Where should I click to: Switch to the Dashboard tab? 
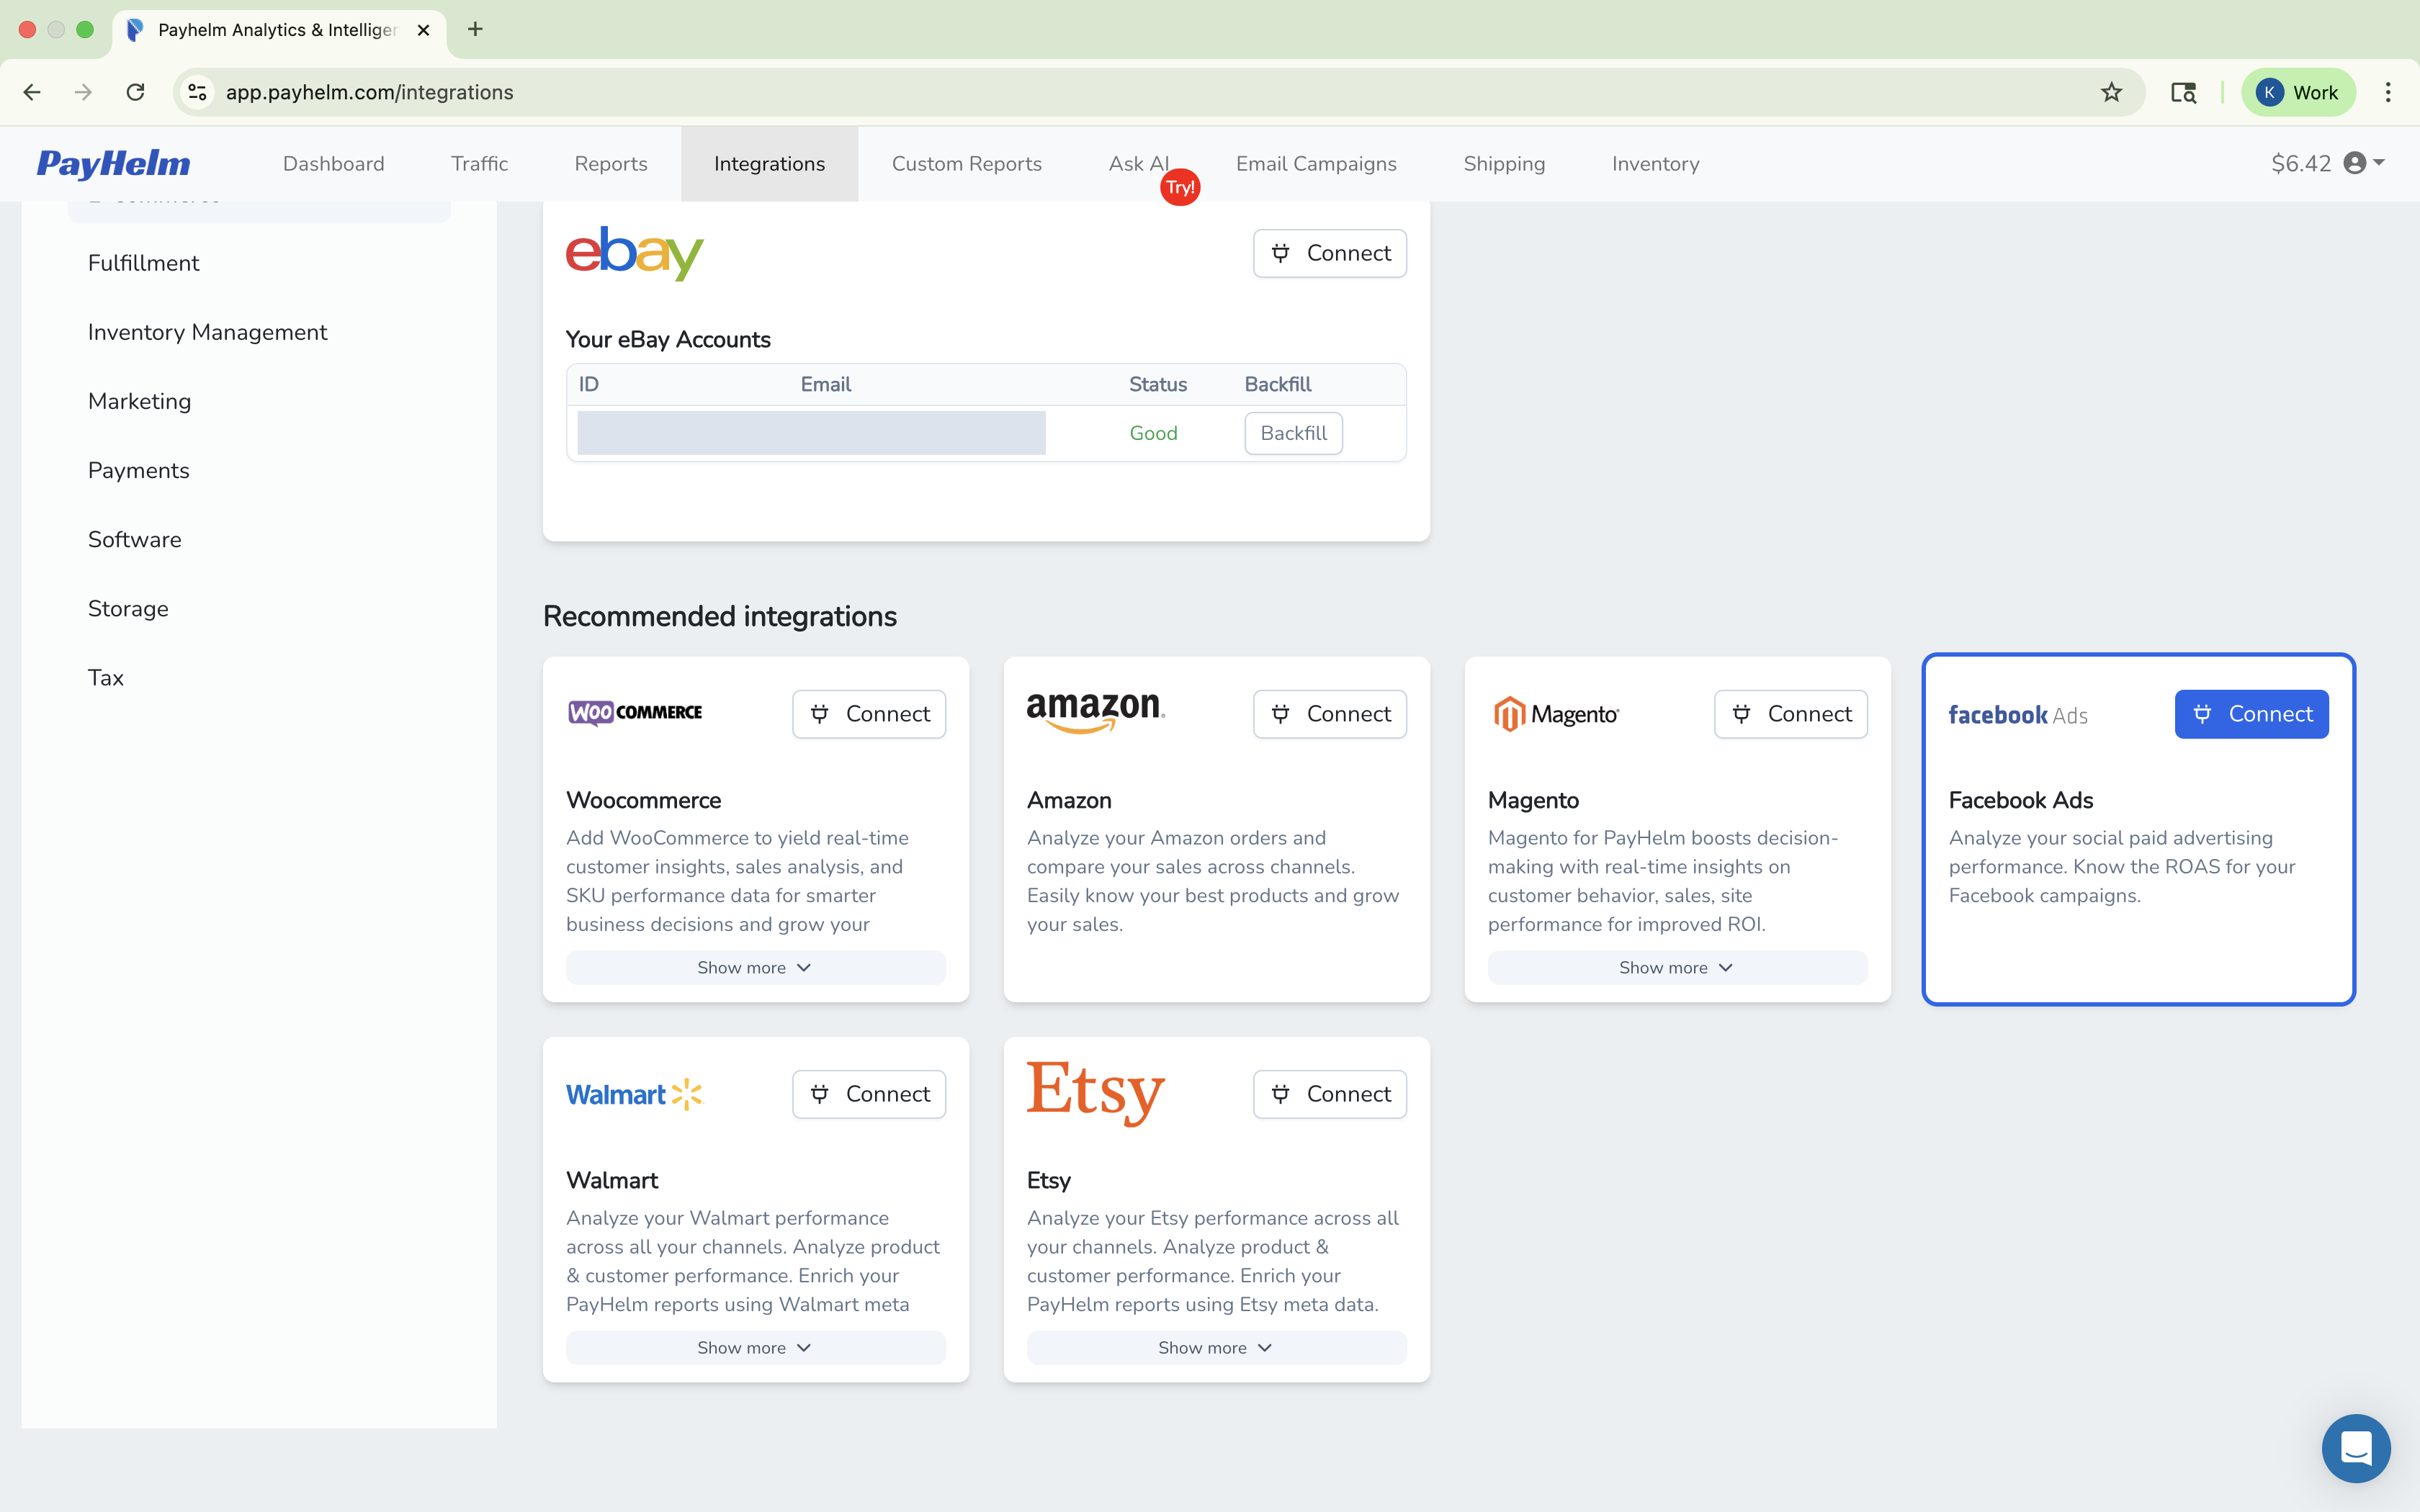click(x=333, y=163)
